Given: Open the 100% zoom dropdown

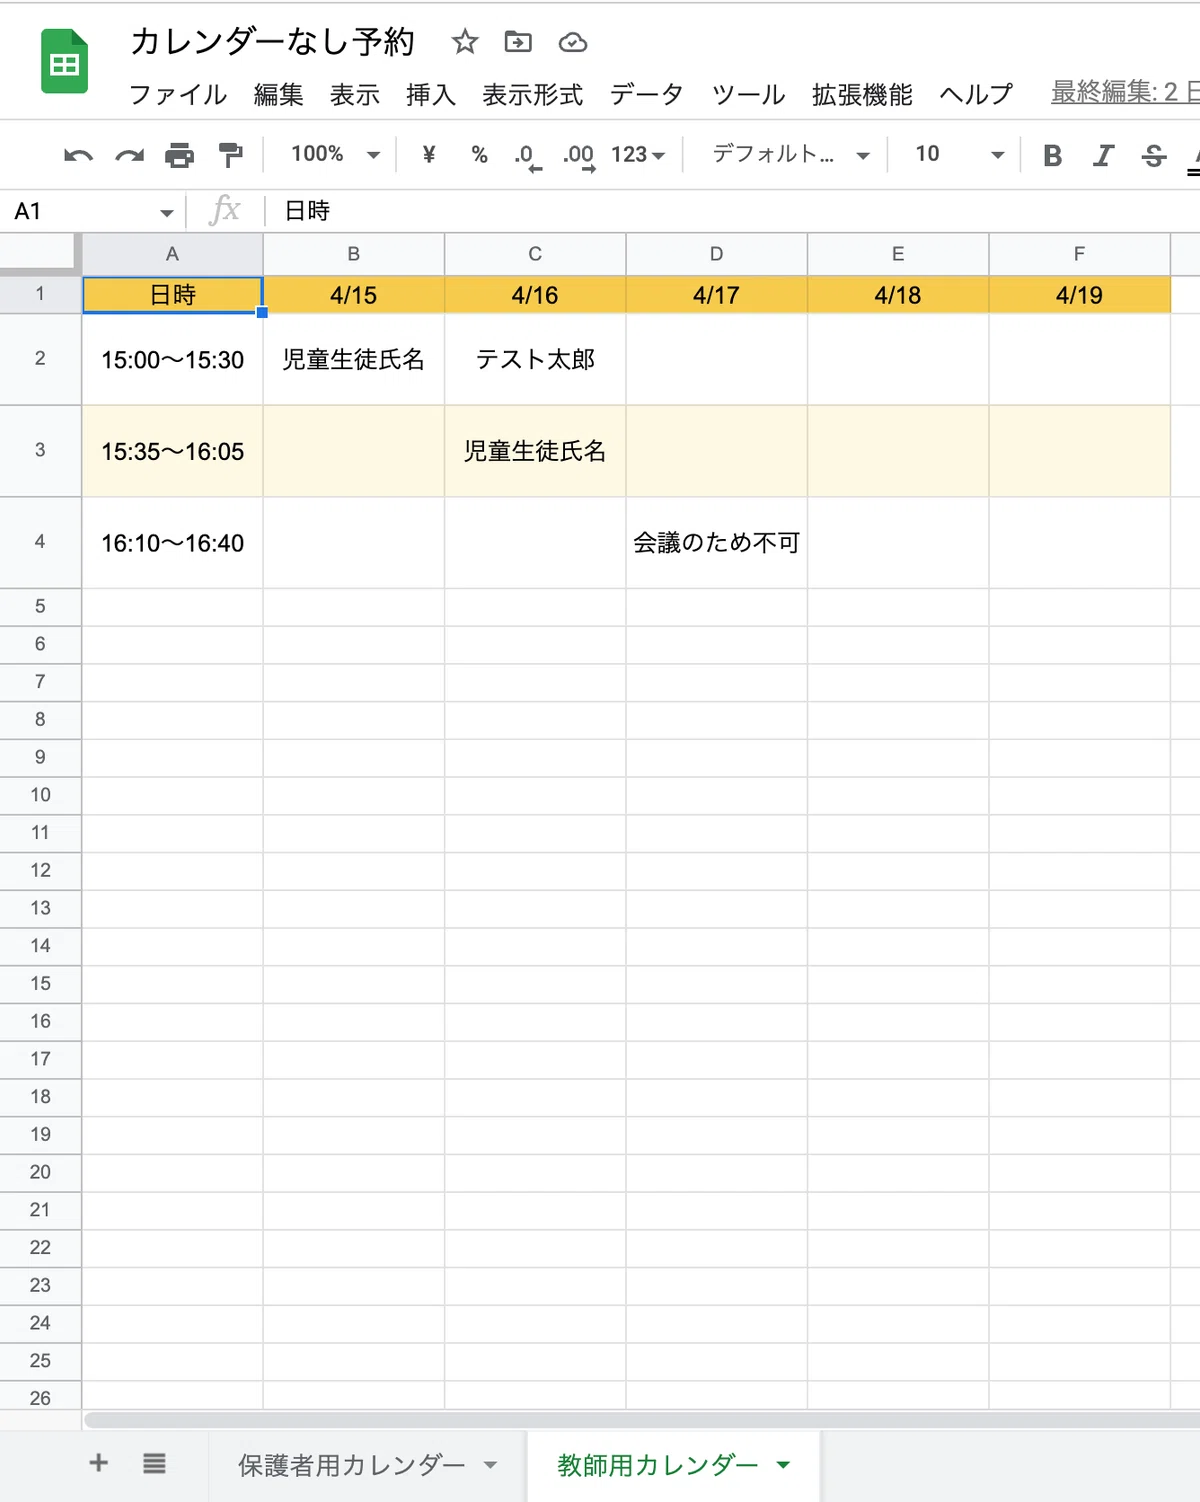Looking at the screenshot, I should click(336, 154).
